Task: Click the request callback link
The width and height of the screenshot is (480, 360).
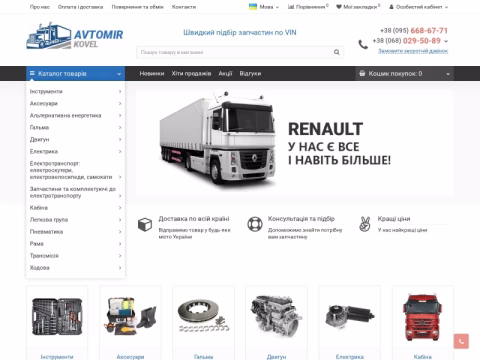Action: point(413,51)
